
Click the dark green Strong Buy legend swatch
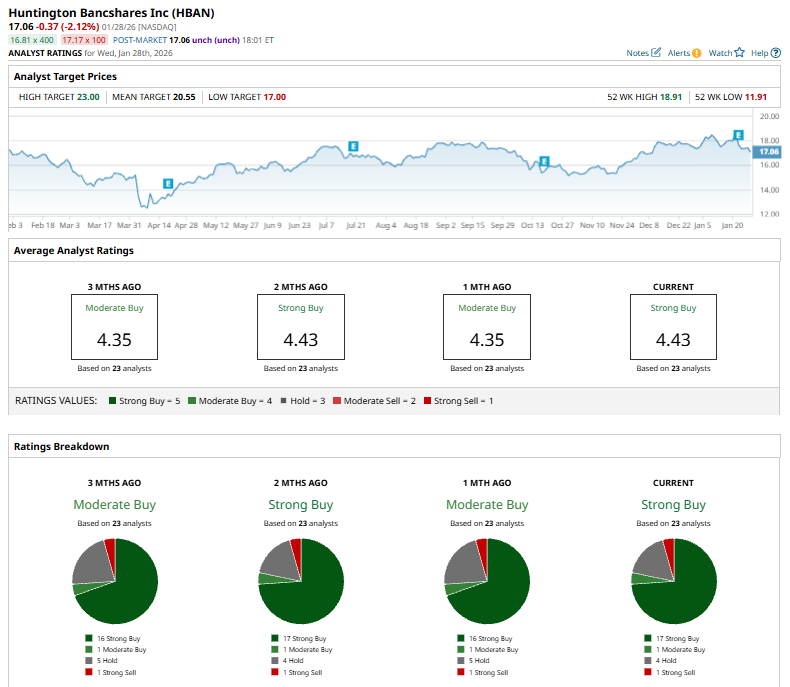coord(113,401)
